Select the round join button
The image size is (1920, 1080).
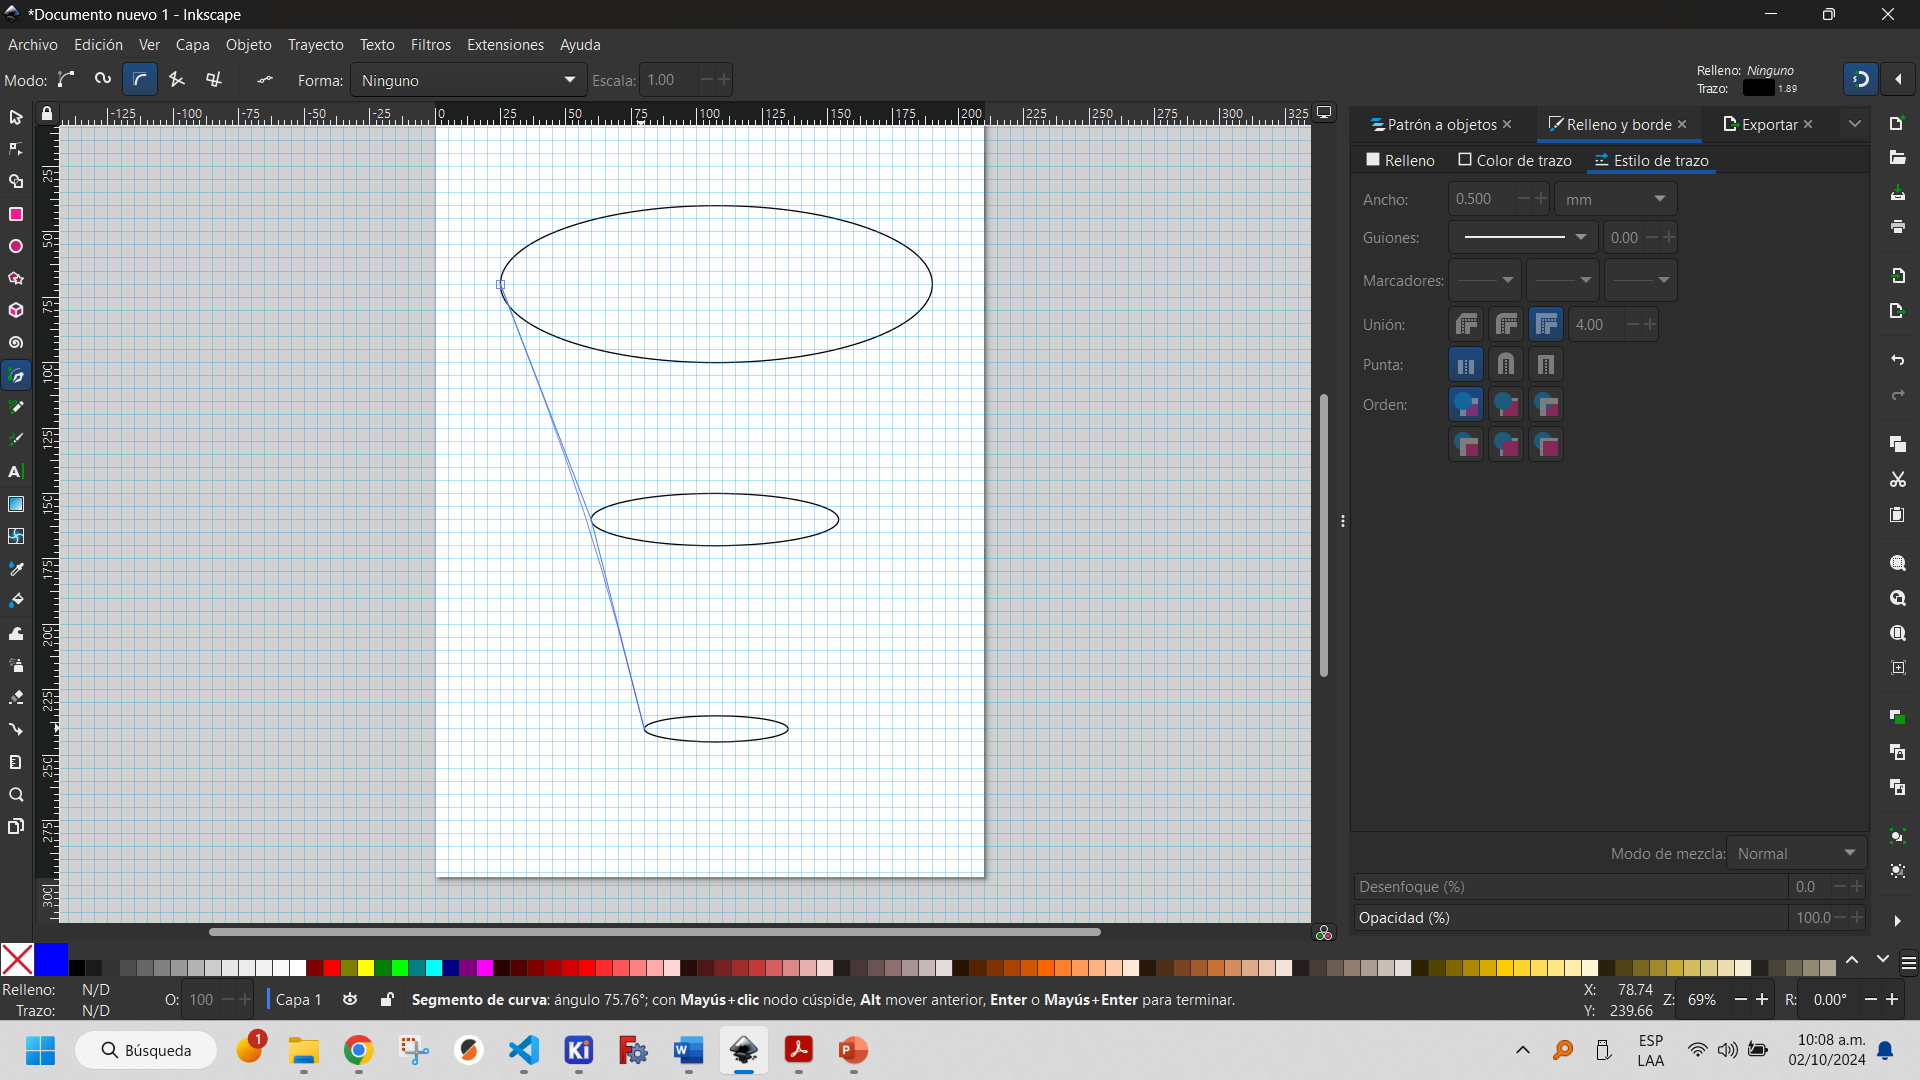(x=1506, y=324)
